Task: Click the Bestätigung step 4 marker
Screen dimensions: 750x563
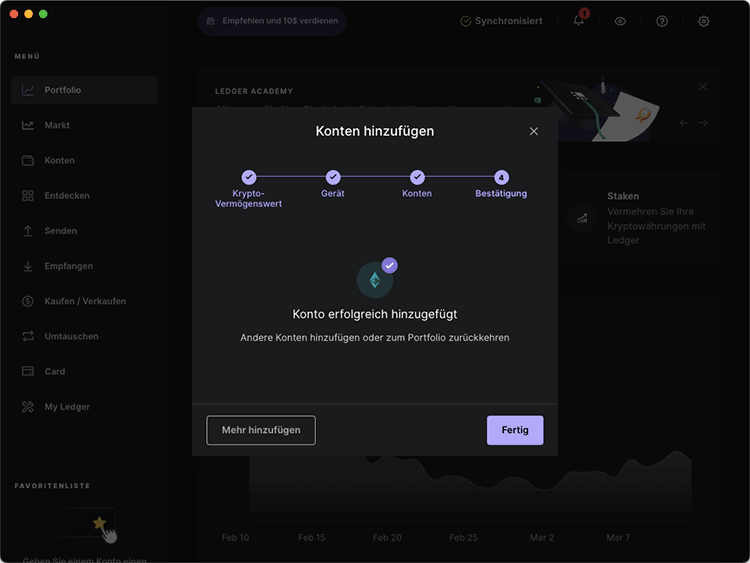Action: 501,177
